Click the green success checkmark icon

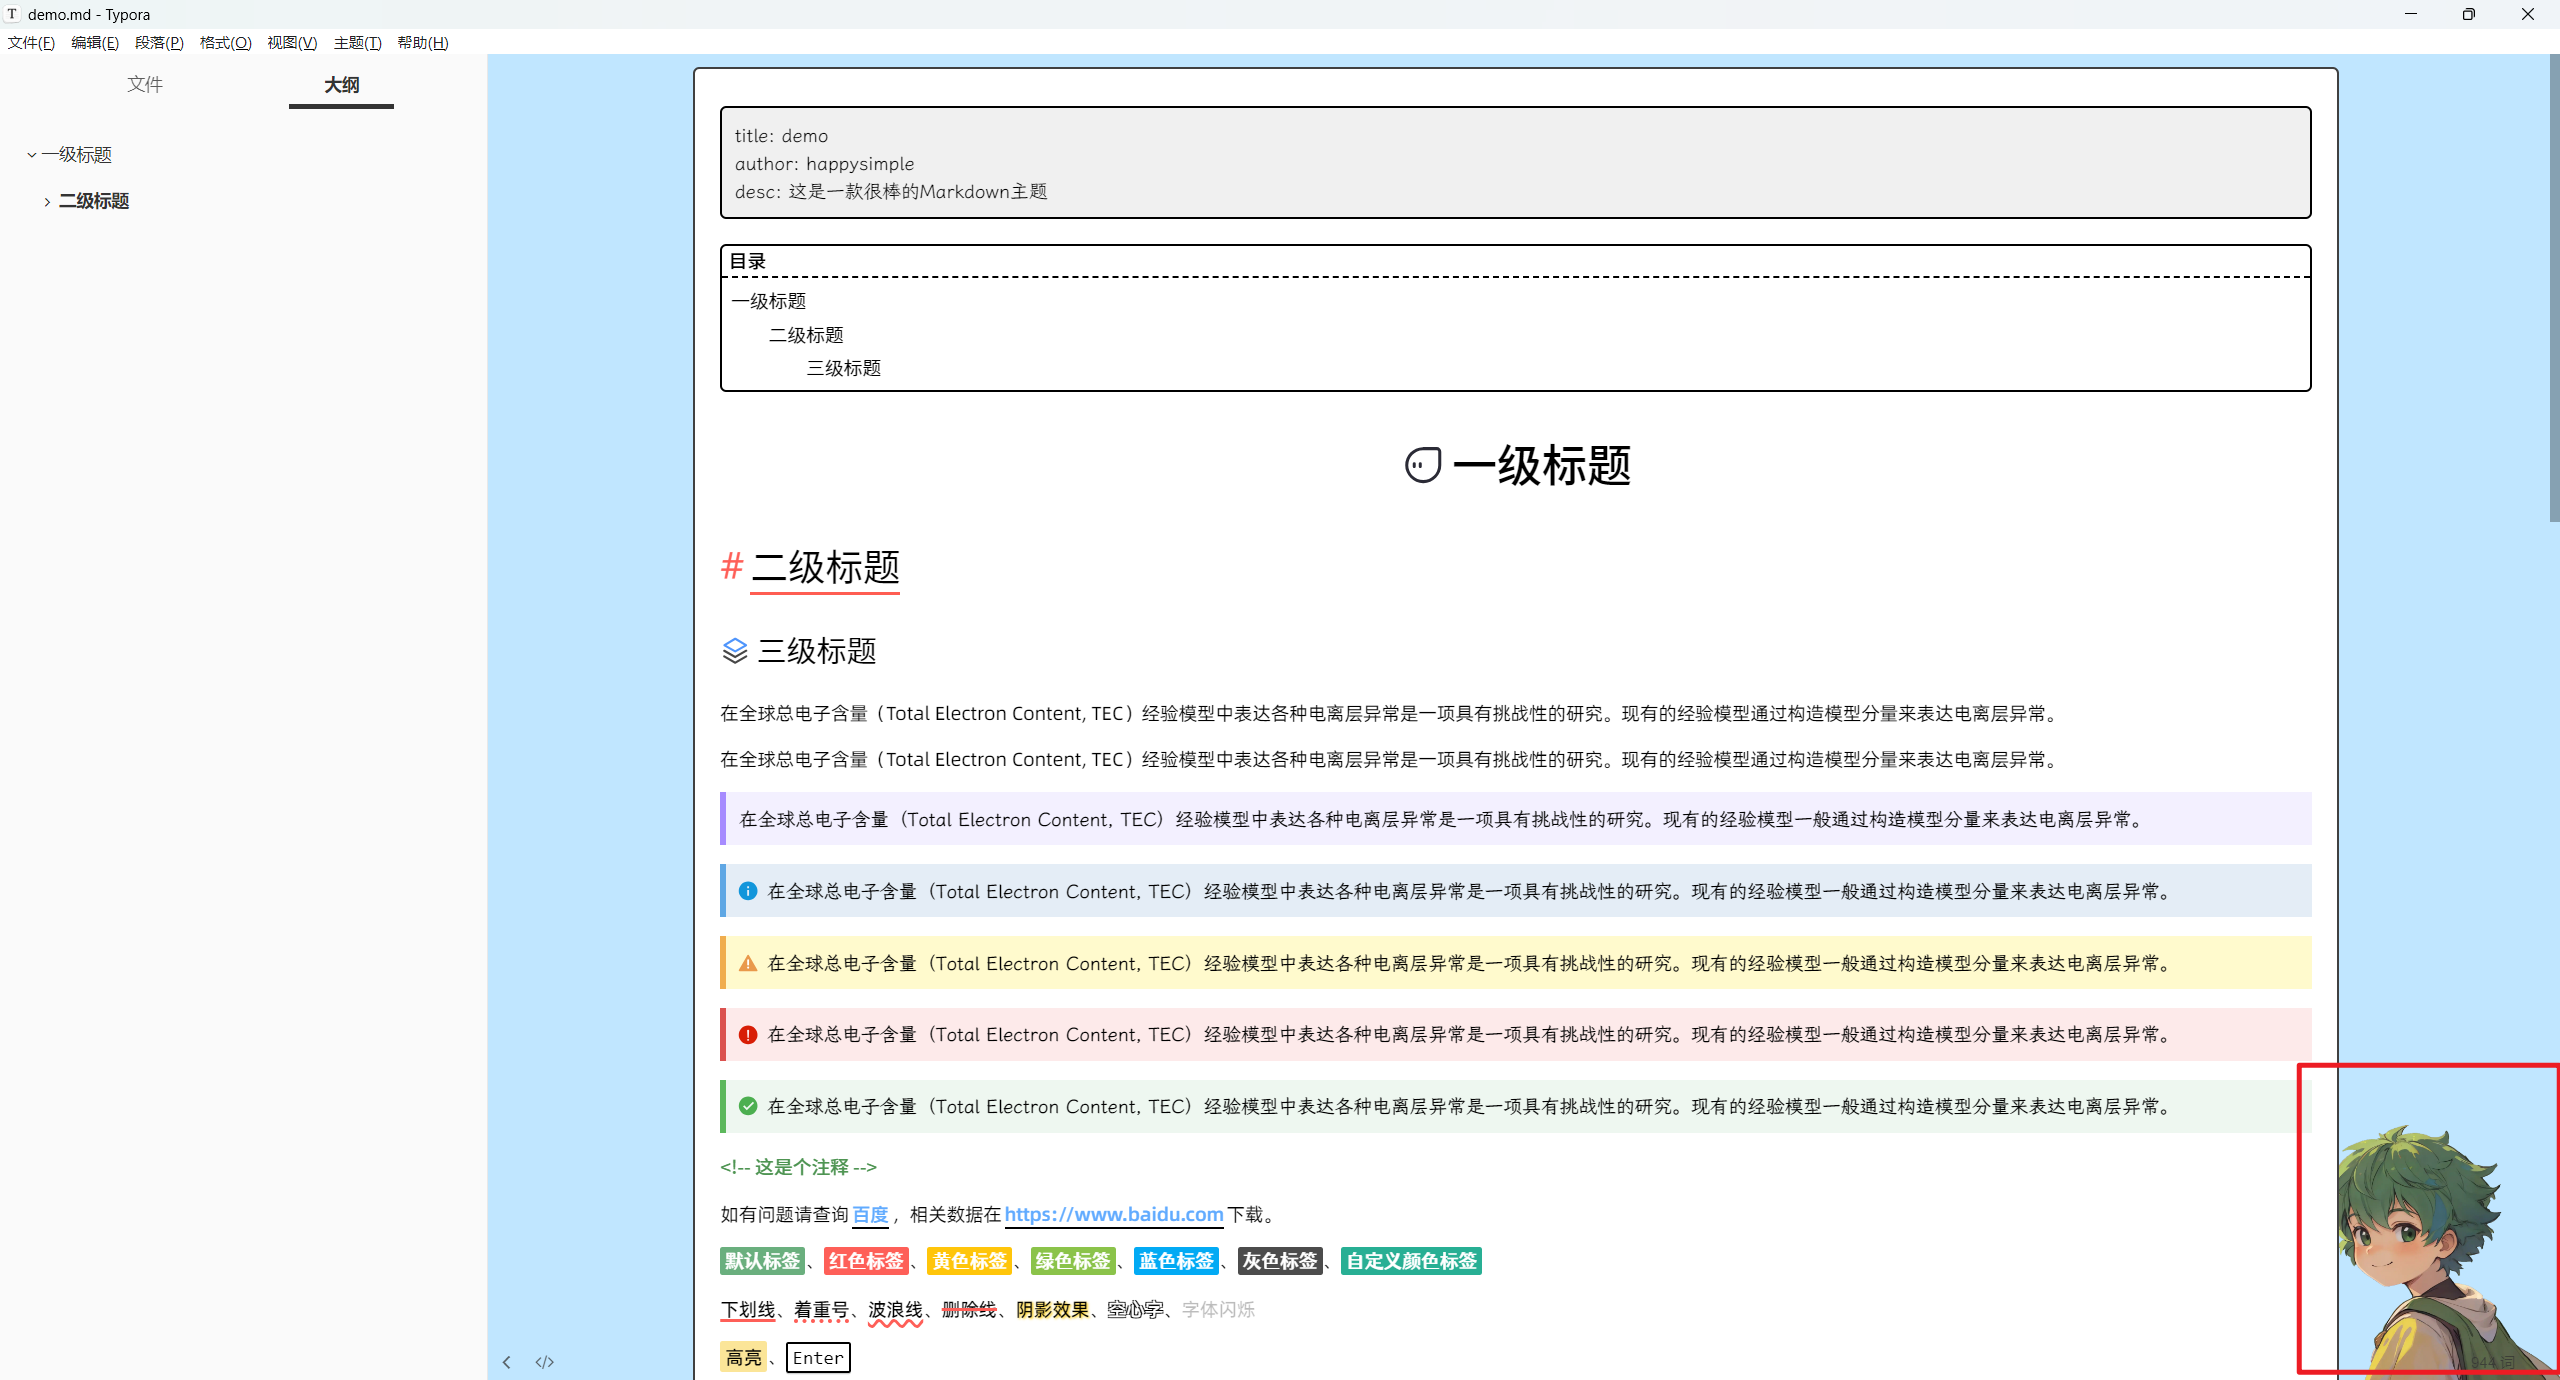coord(748,1106)
